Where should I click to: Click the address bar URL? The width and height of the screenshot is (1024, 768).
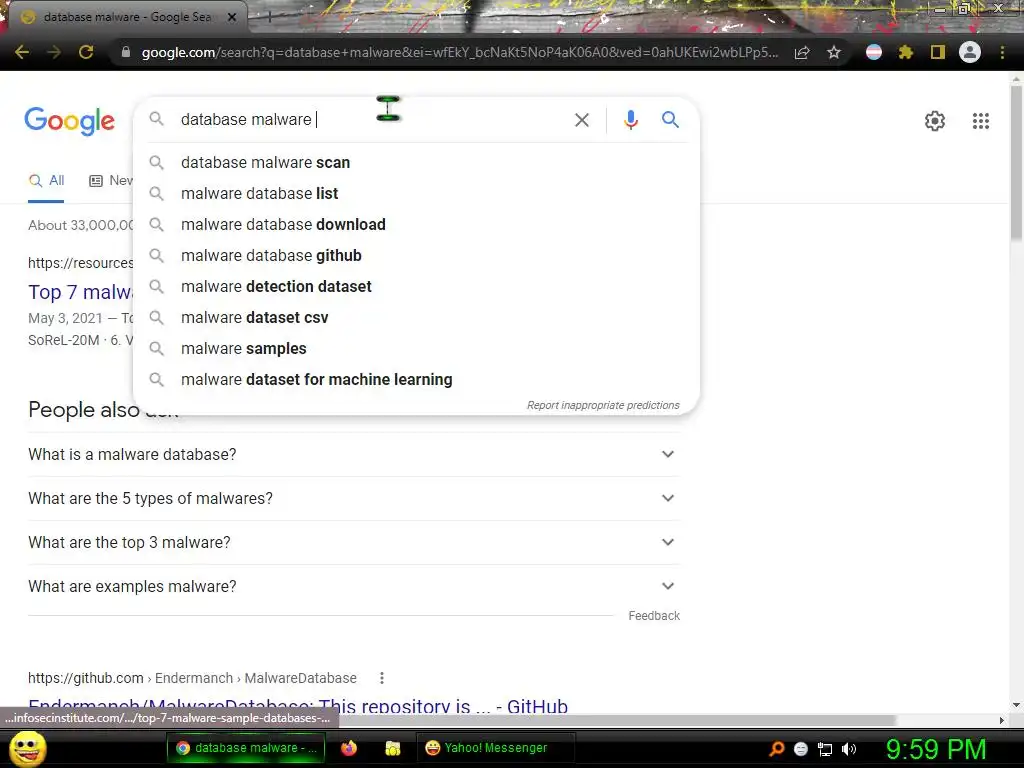[x=460, y=52]
